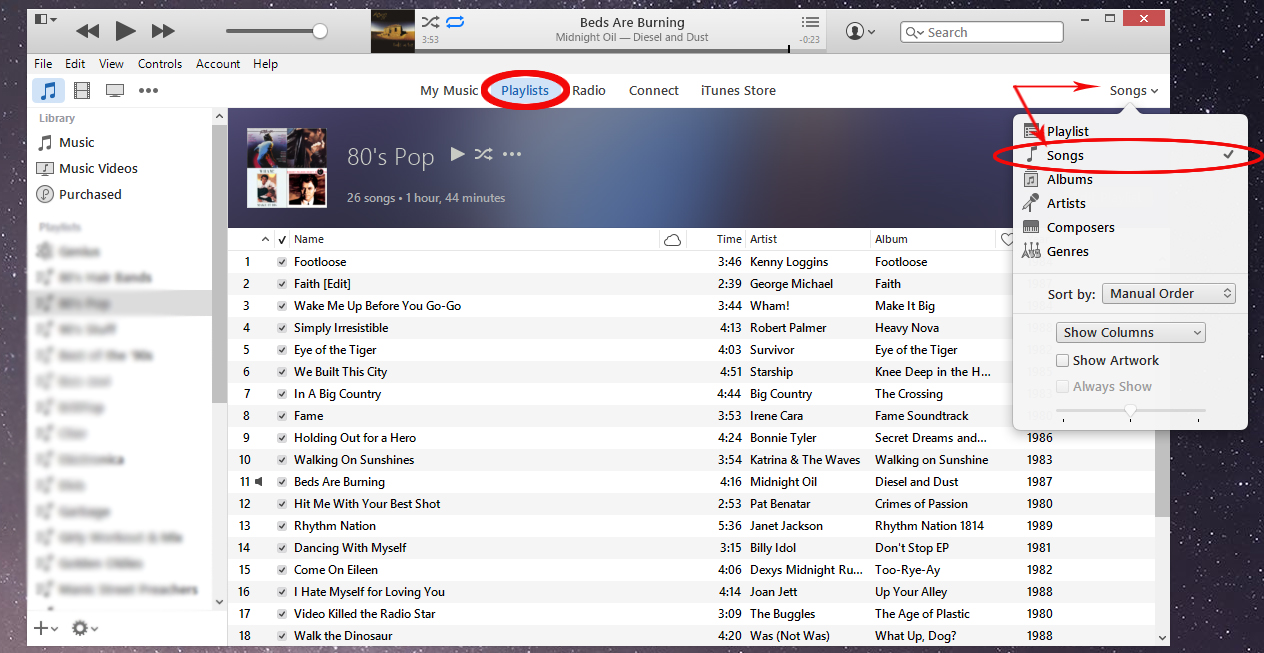The height and width of the screenshot is (653, 1264).
Task: Open the Edit menu
Action: 76,63
